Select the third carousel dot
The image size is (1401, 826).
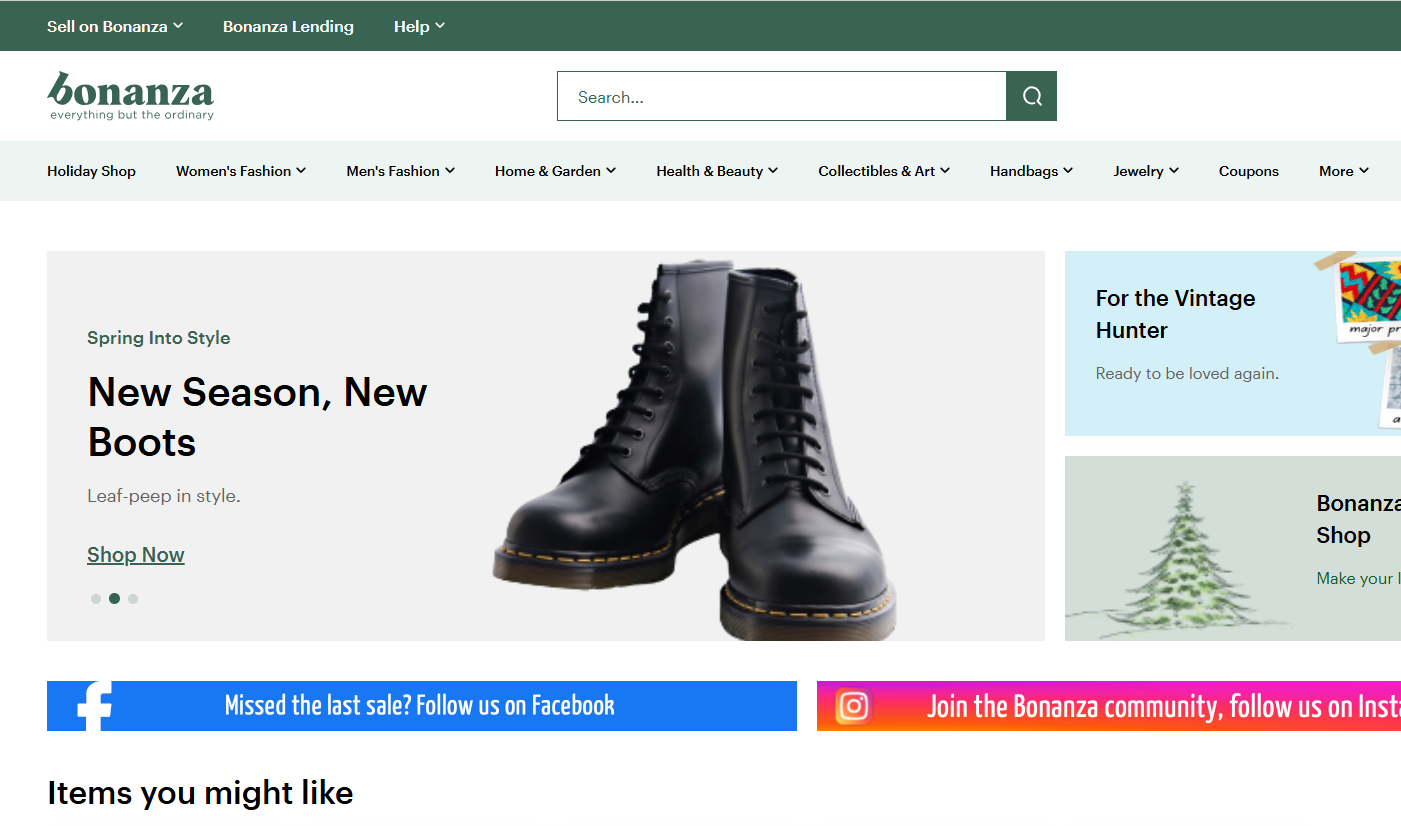(x=133, y=599)
